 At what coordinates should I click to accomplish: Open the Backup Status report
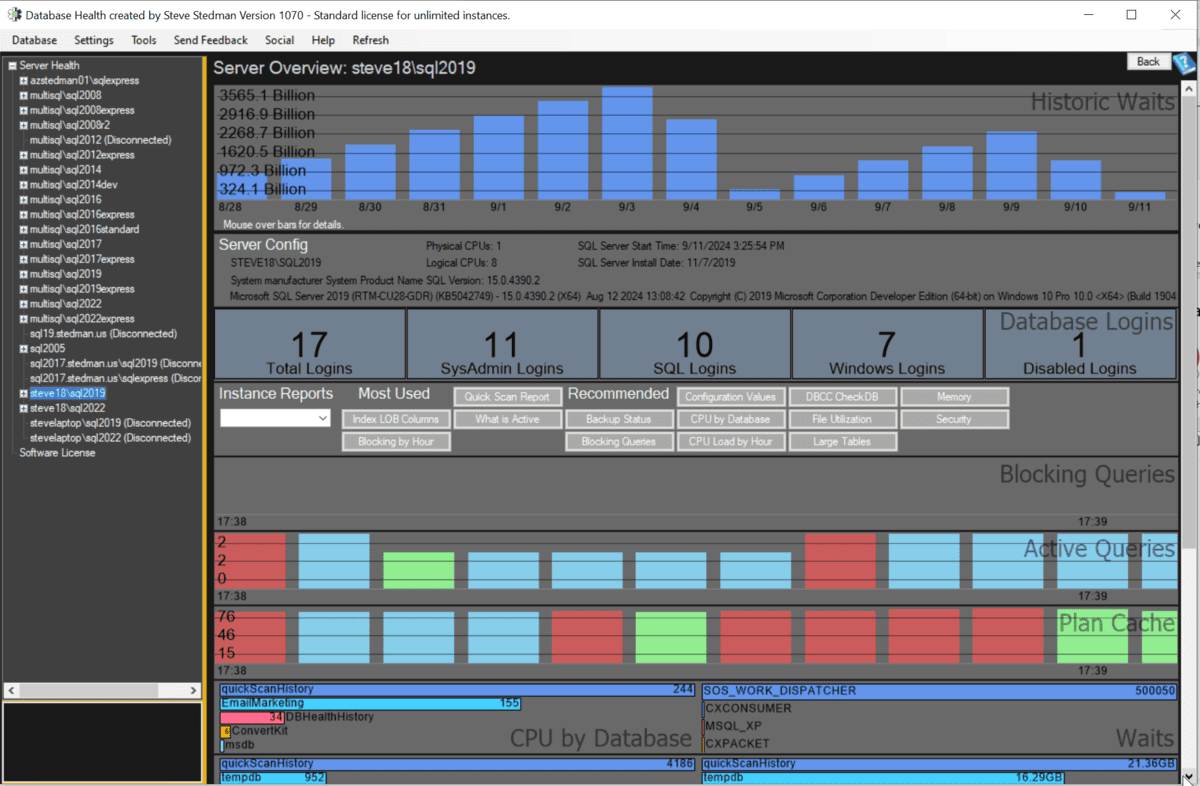[618, 419]
